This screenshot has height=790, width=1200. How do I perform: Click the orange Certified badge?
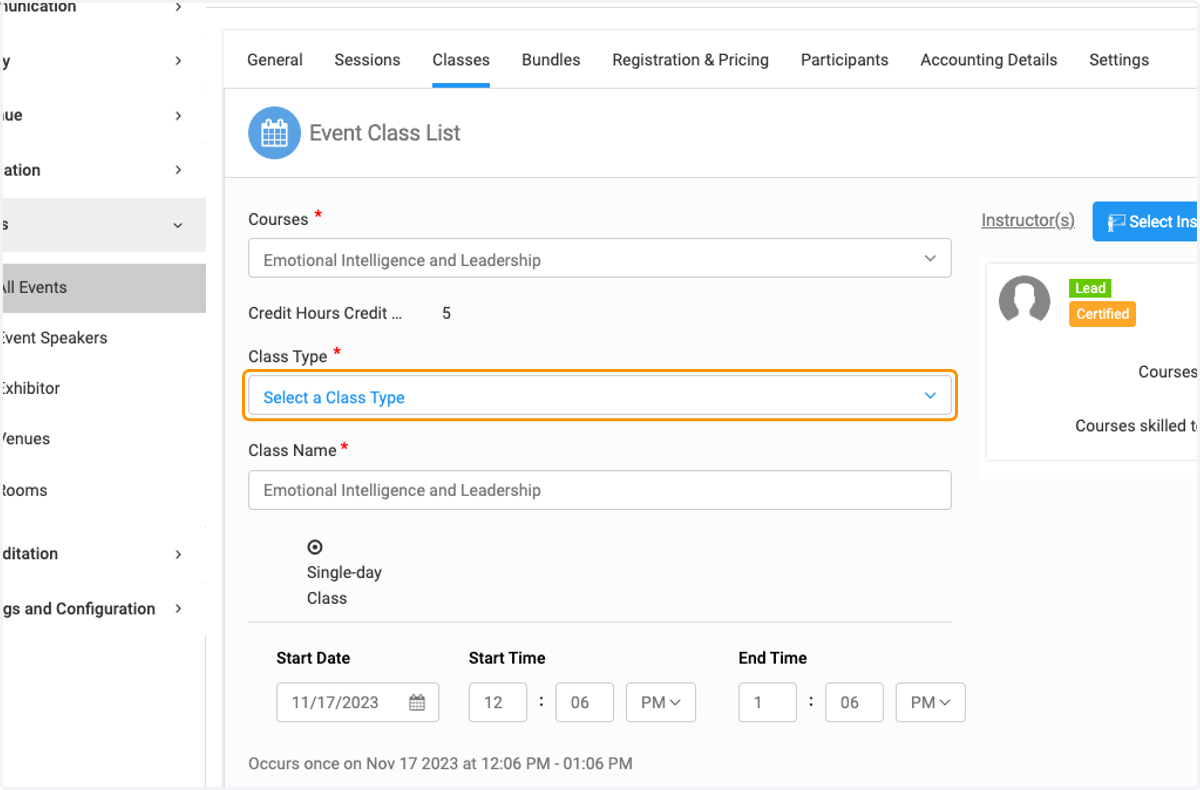(x=1102, y=314)
